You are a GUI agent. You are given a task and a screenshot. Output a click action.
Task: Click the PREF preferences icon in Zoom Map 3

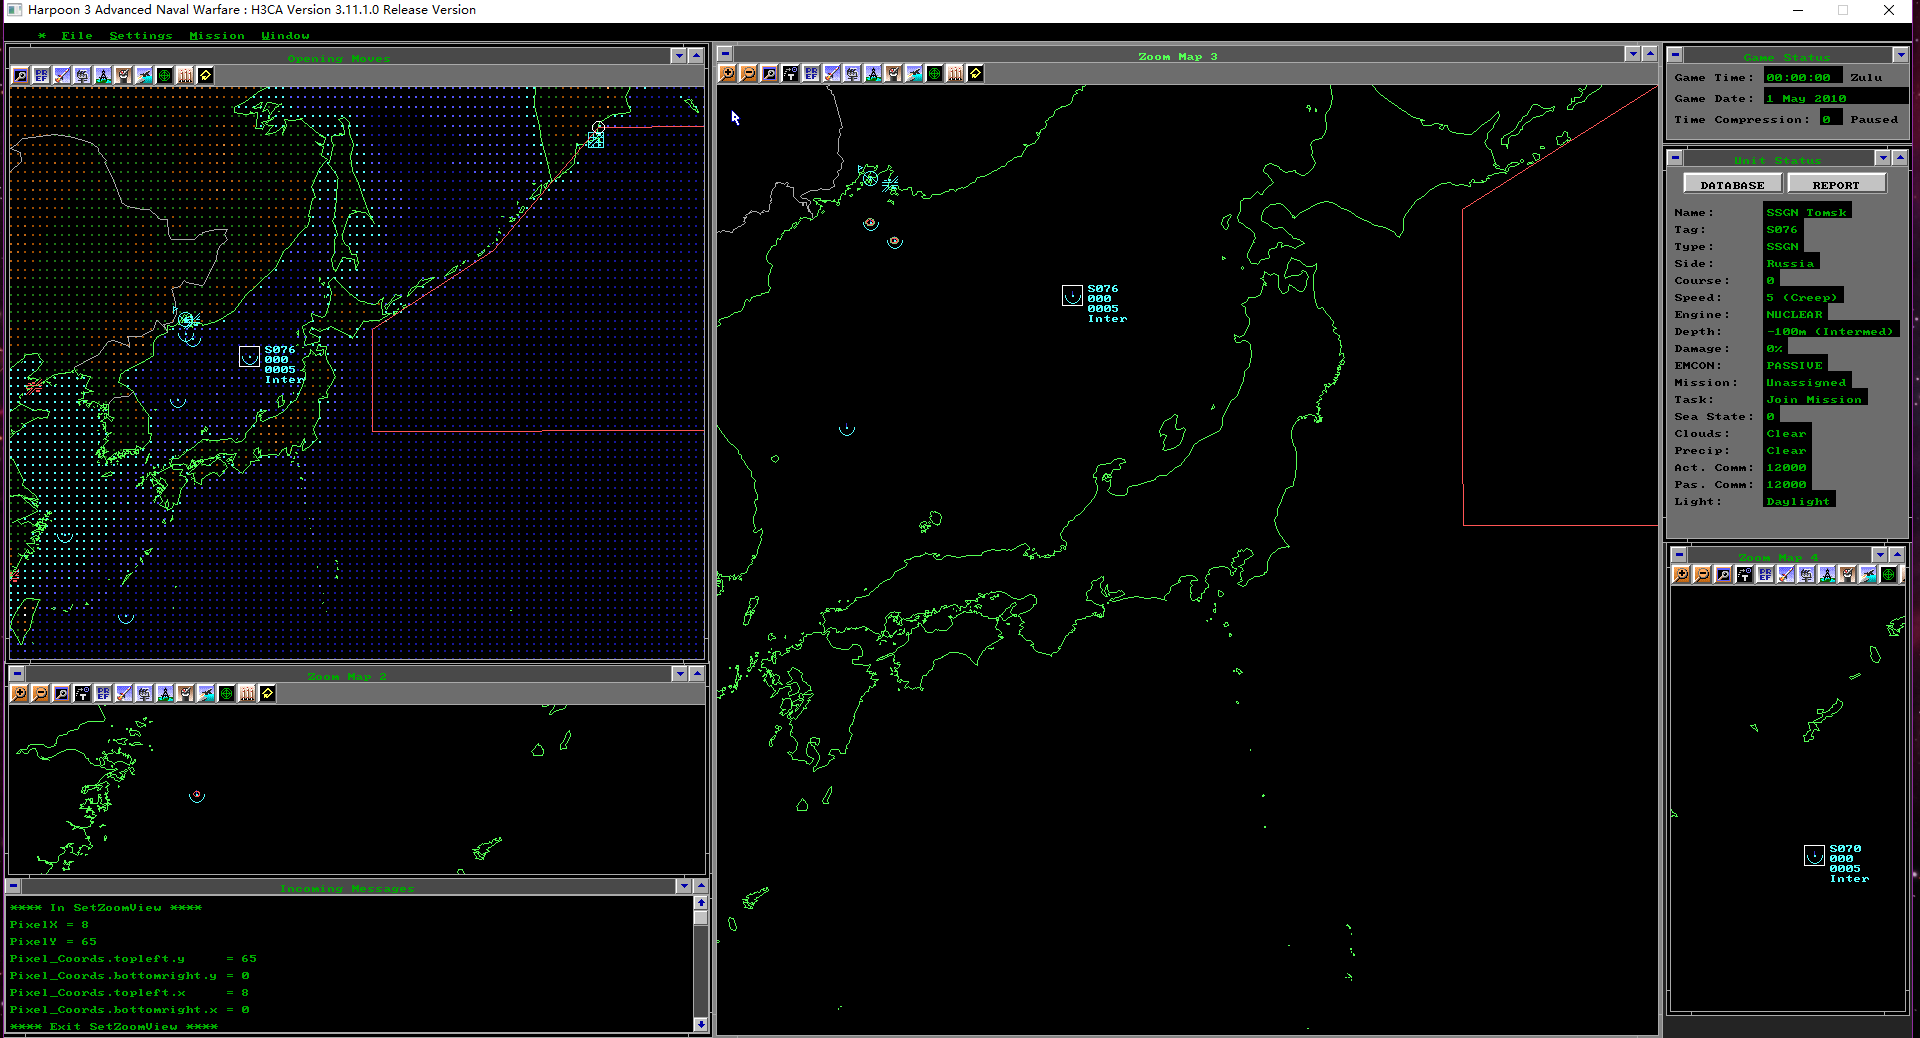pyautogui.click(x=811, y=73)
